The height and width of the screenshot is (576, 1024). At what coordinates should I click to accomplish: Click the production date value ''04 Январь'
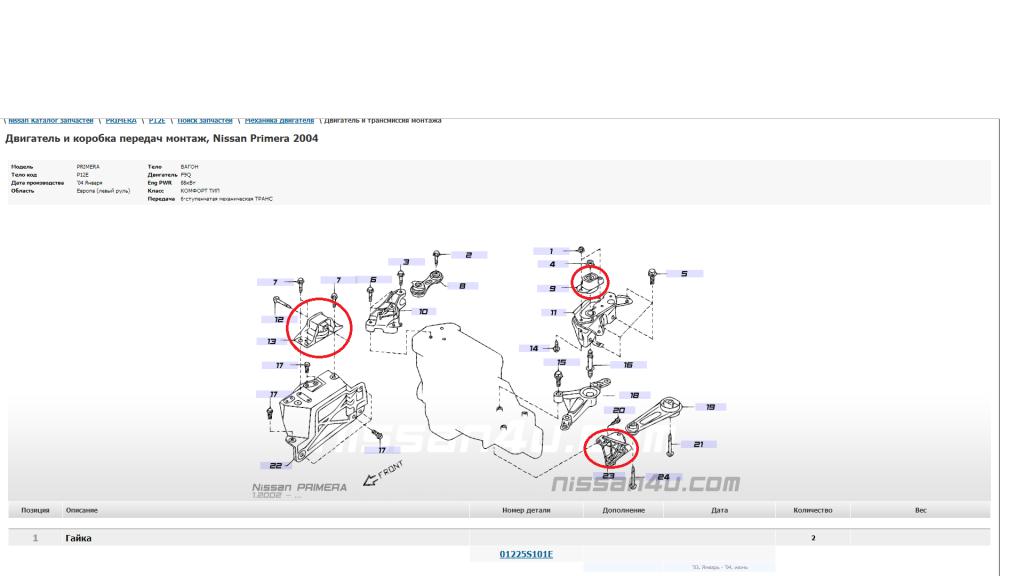(90, 183)
